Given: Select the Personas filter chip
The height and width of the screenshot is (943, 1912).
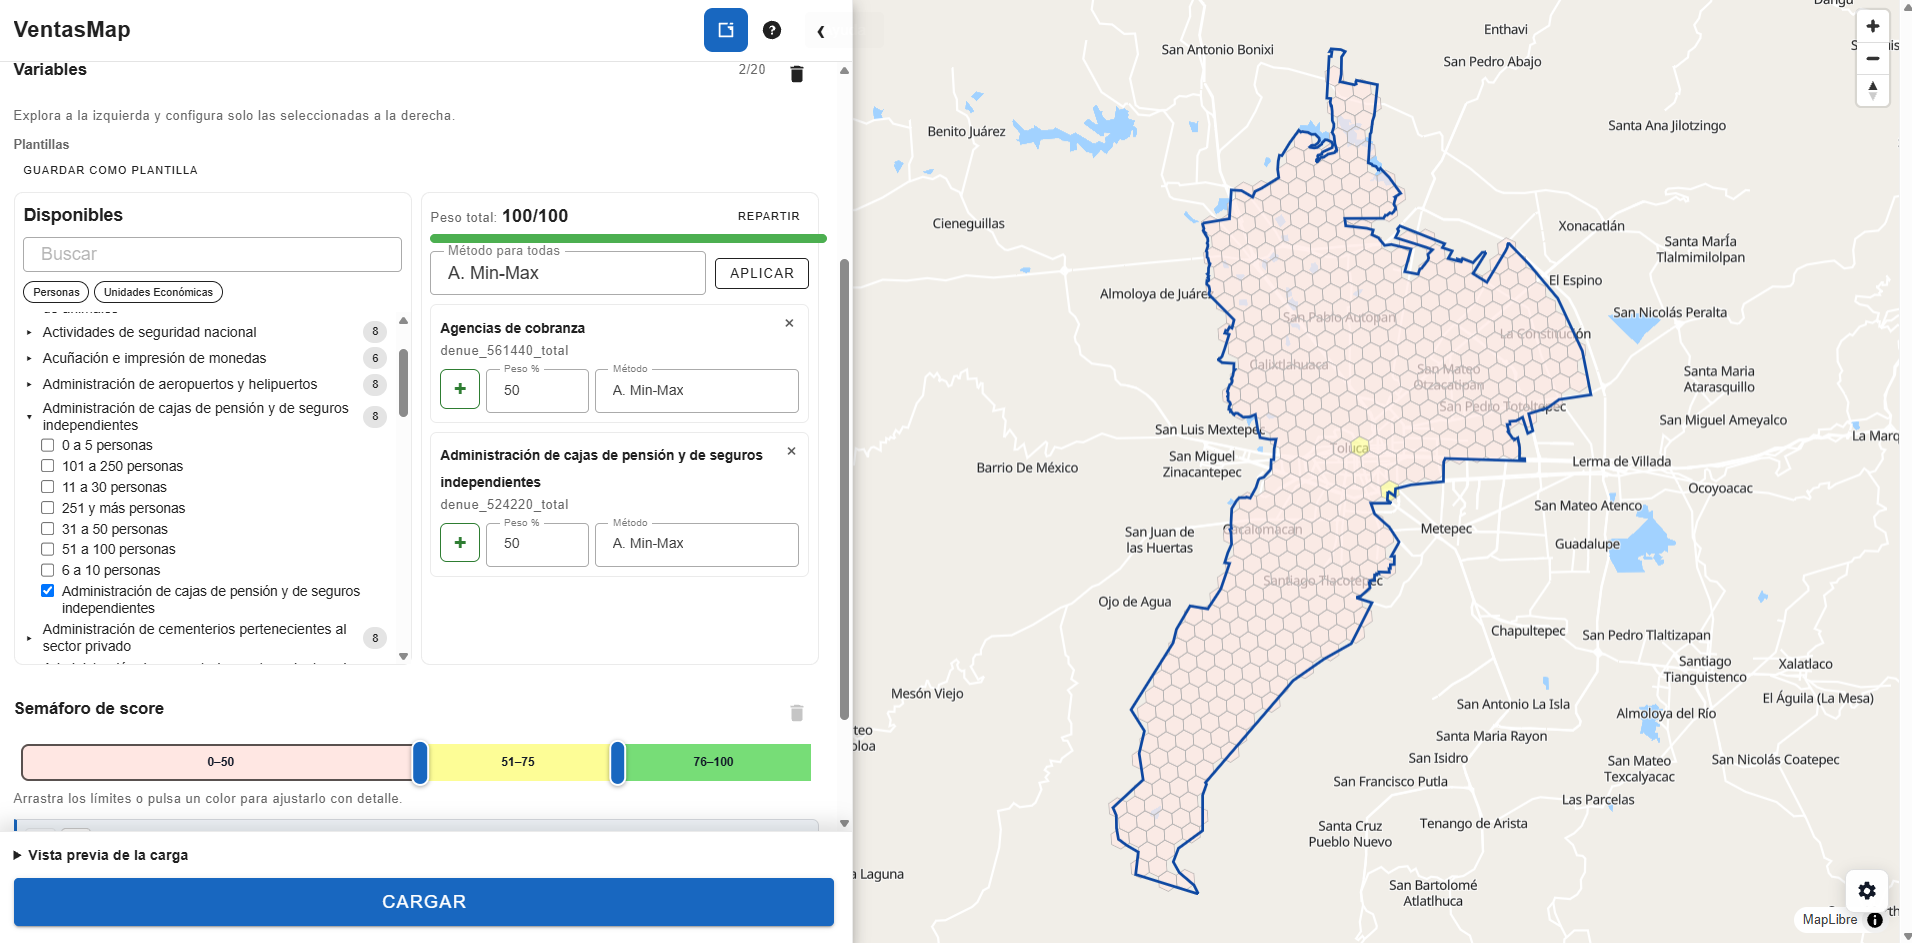Looking at the screenshot, I should tap(56, 292).
